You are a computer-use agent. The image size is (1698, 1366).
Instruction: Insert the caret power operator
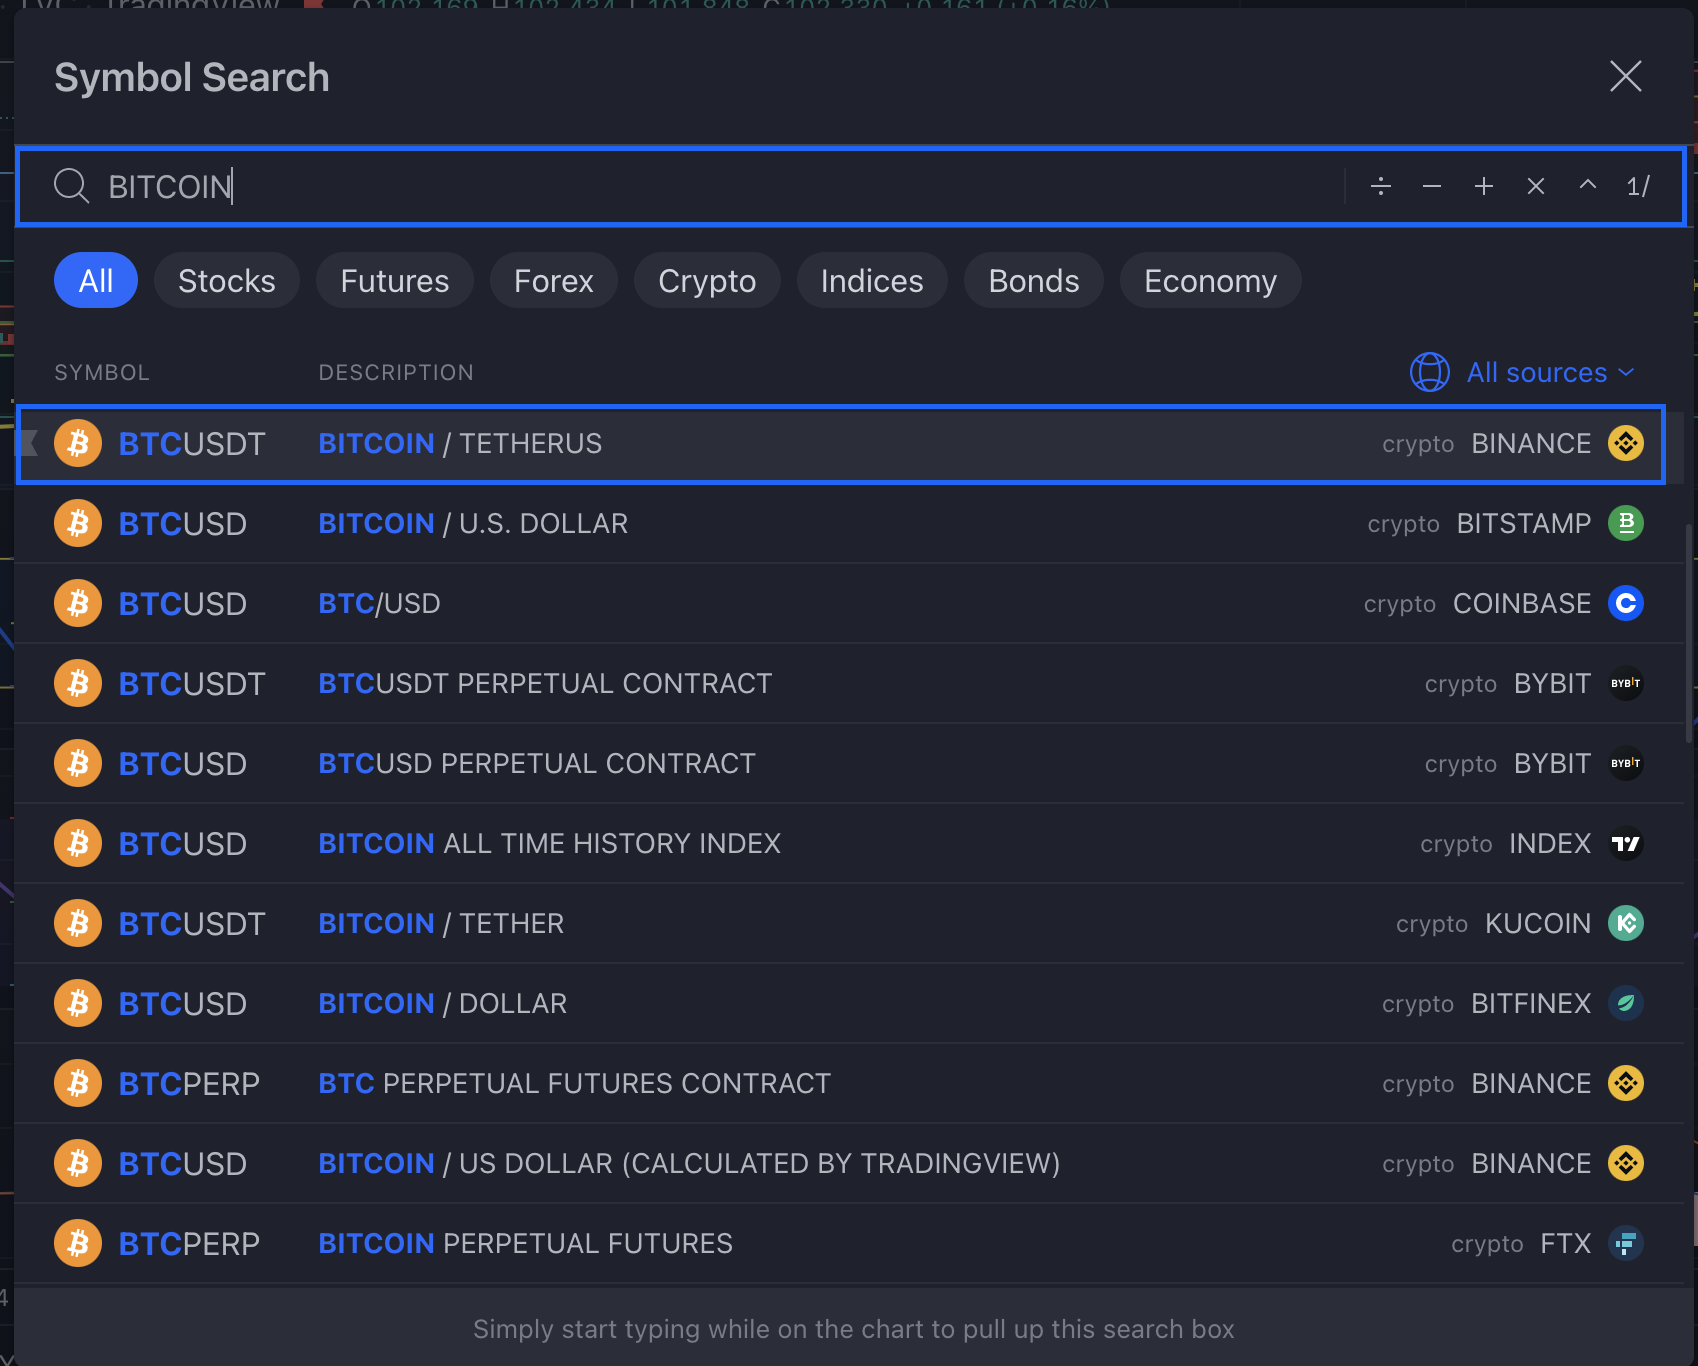click(x=1588, y=186)
